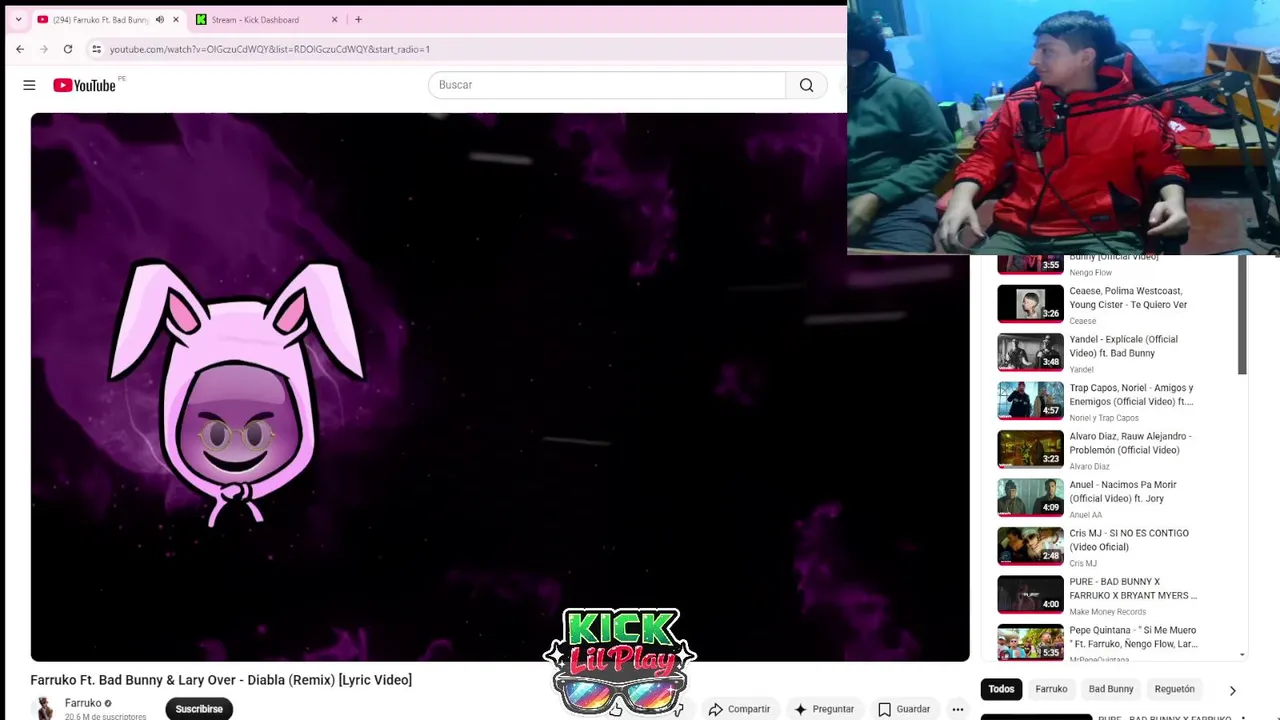Open Ceaese Te Quiero Ver thumbnail
The height and width of the screenshot is (720, 1280).
click(x=1030, y=304)
